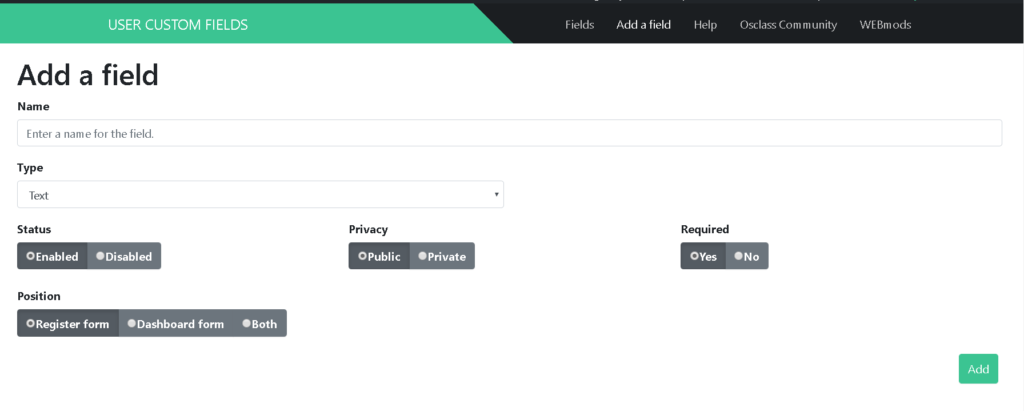Choose Private privacy option
This screenshot has width=1024, height=411.
(442, 256)
